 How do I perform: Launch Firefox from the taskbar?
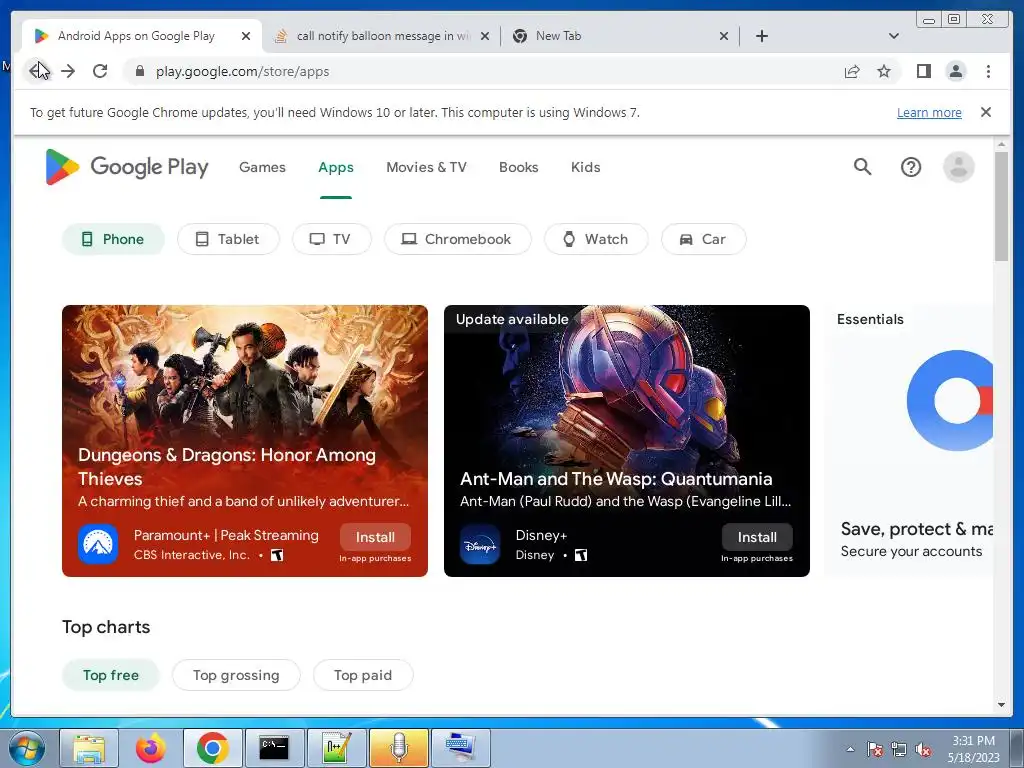point(150,748)
